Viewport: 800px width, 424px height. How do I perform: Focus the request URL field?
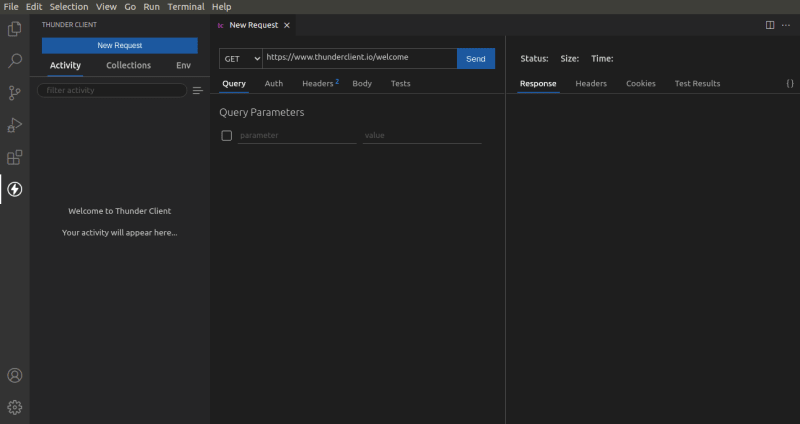[360, 58]
